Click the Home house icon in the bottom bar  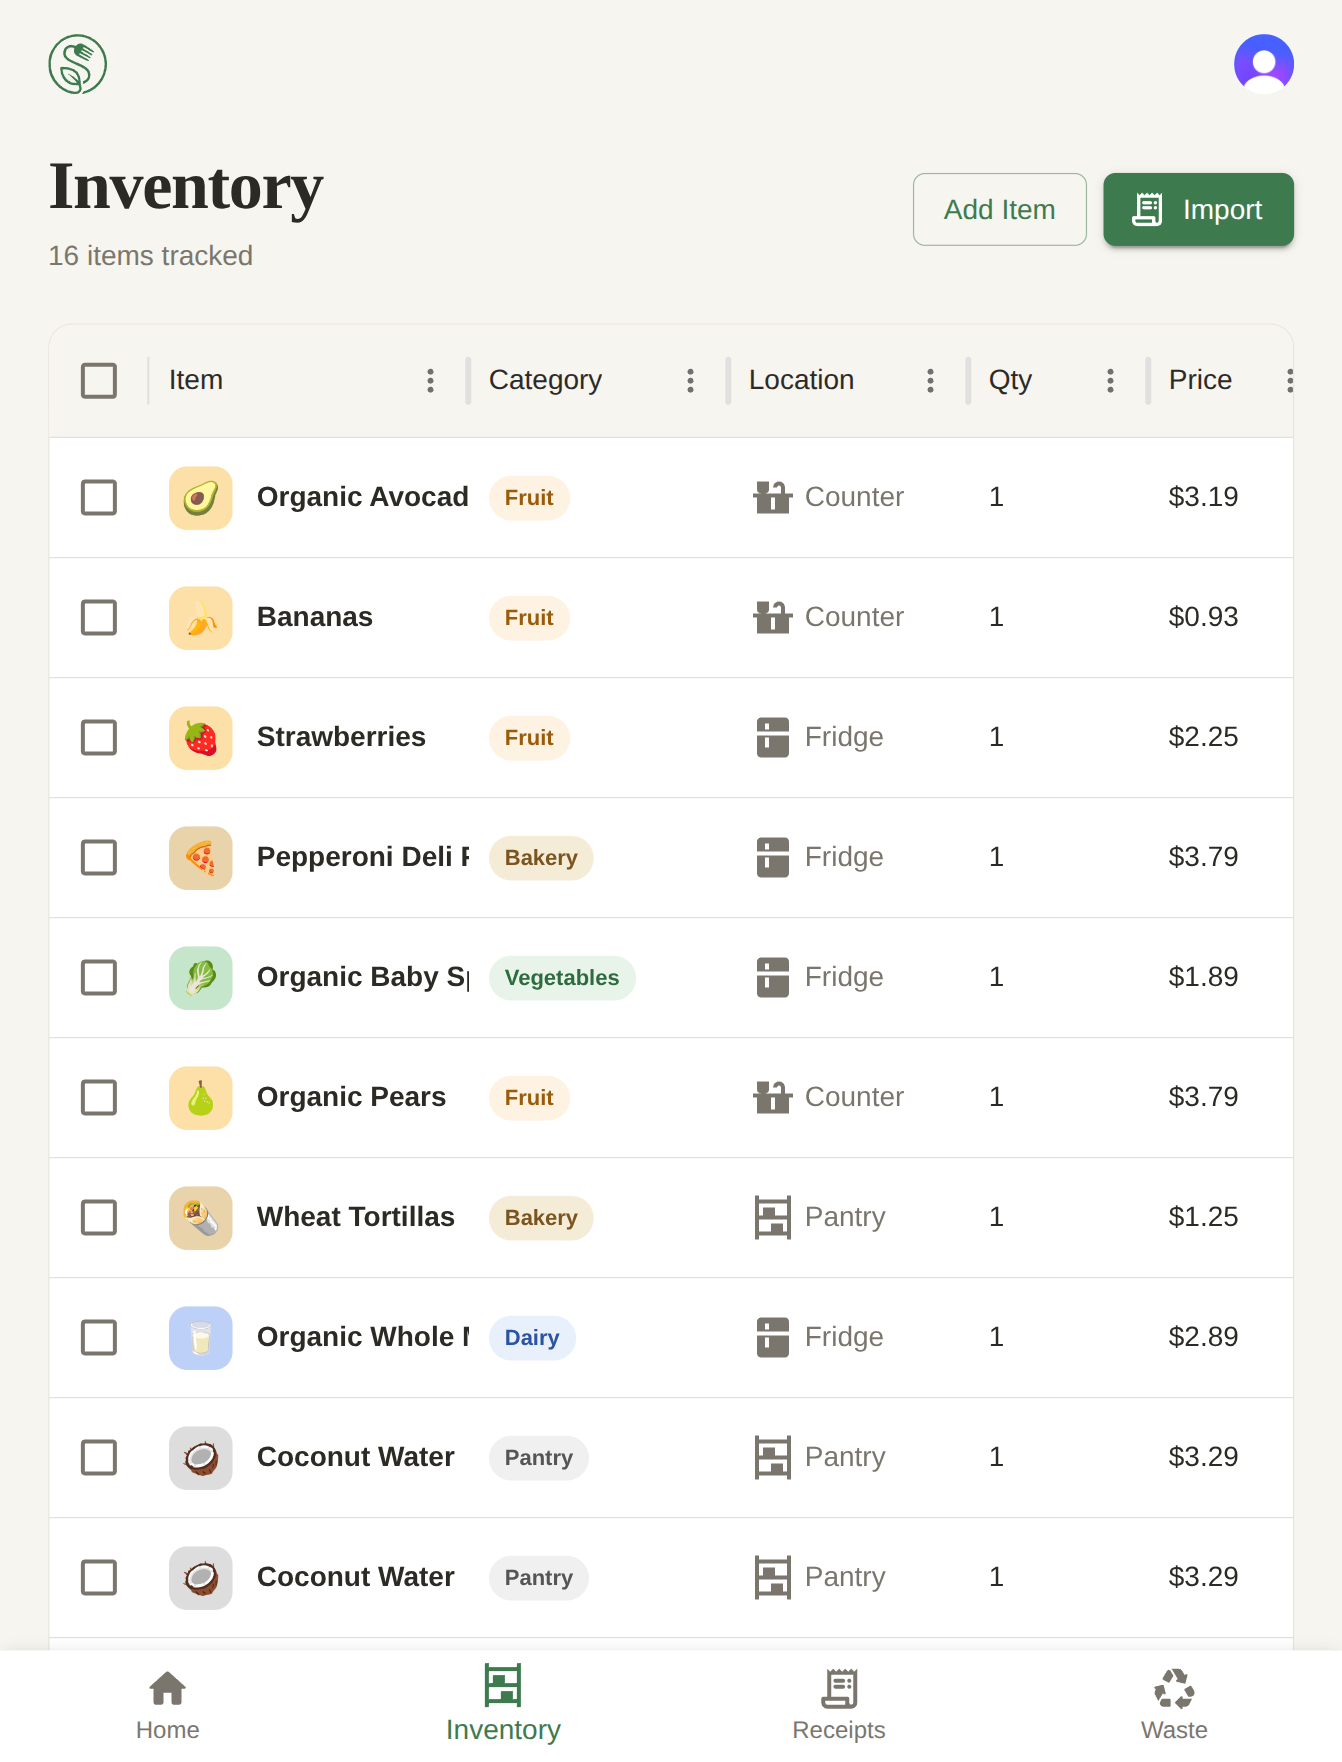[167, 1689]
